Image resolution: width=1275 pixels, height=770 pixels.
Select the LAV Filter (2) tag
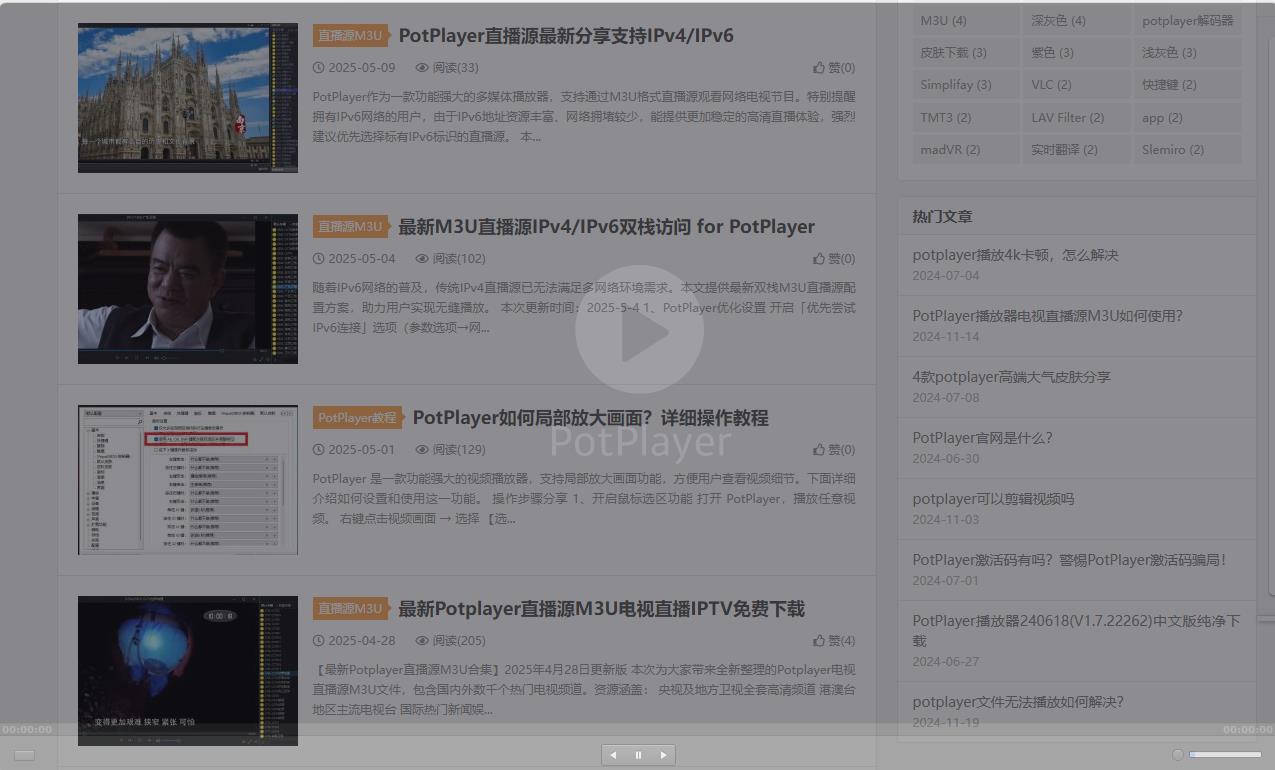(x=1076, y=118)
